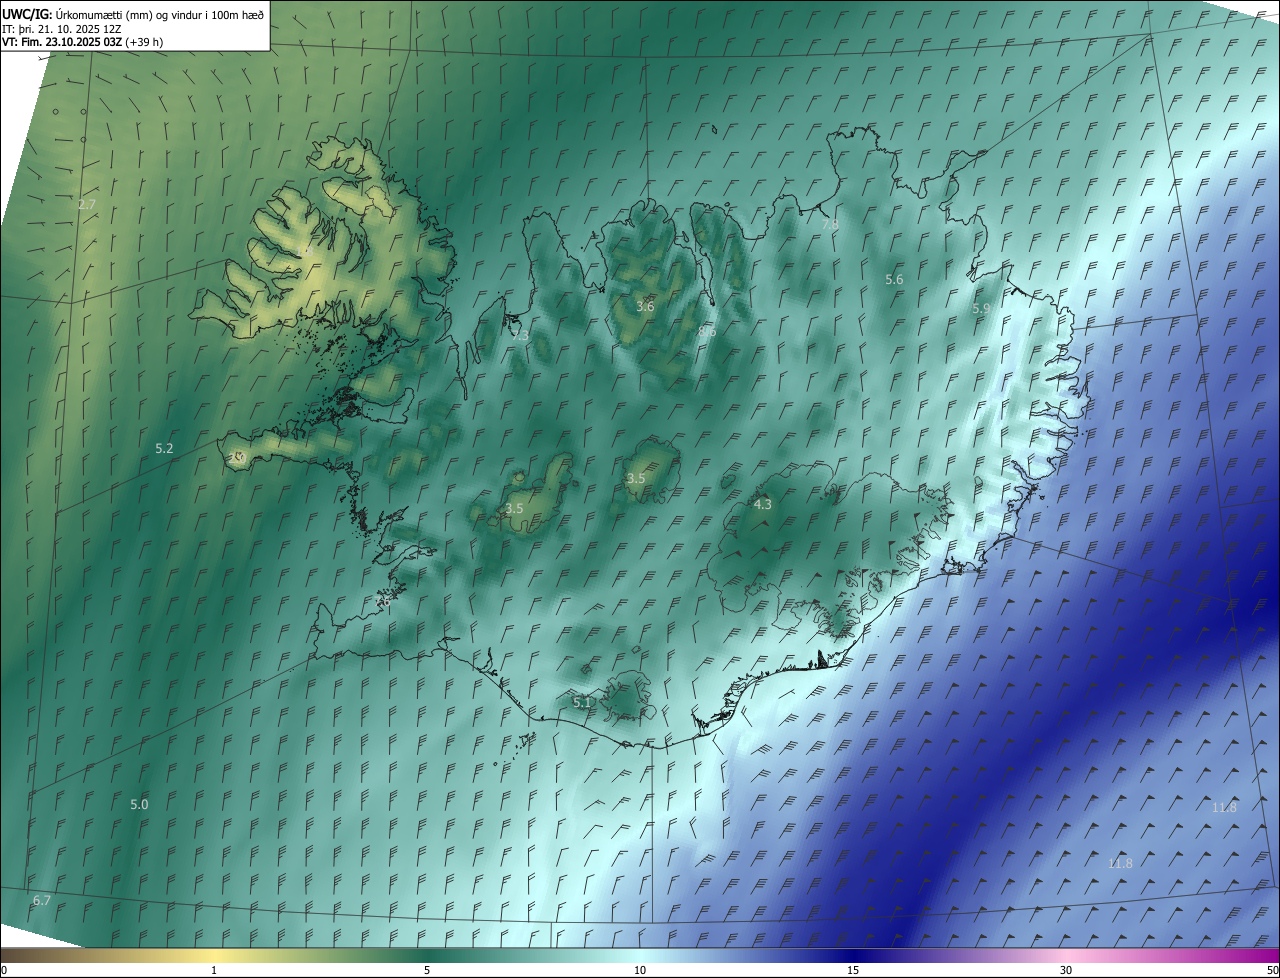The width and height of the screenshot is (1280, 978).
Task: Click the 7.8 value label on the map
Action: (830, 225)
